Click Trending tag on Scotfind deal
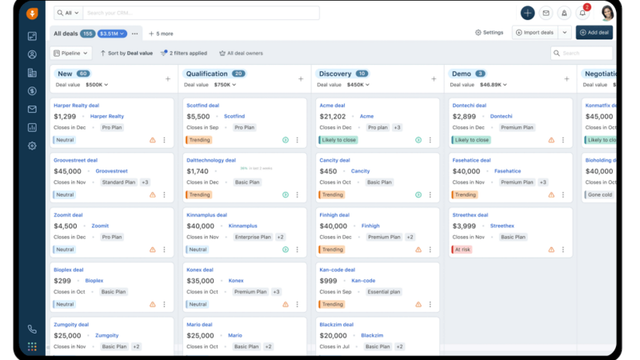 pos(198,140)
